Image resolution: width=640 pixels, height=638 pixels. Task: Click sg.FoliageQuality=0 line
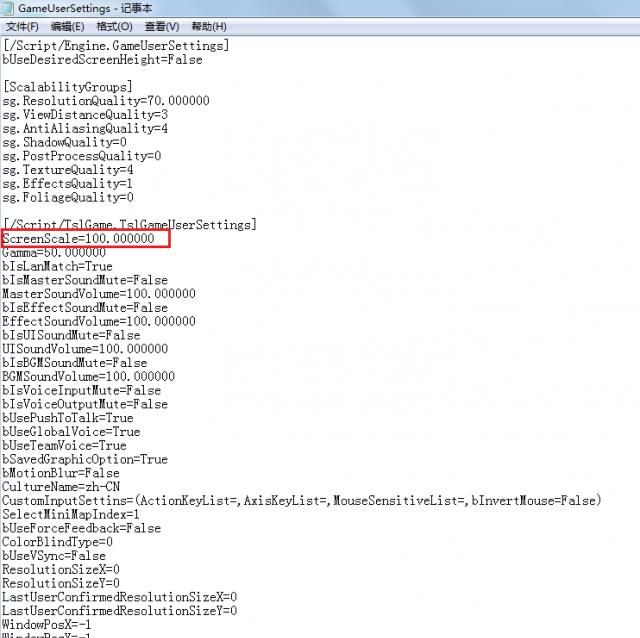click(x=68, y=198)
